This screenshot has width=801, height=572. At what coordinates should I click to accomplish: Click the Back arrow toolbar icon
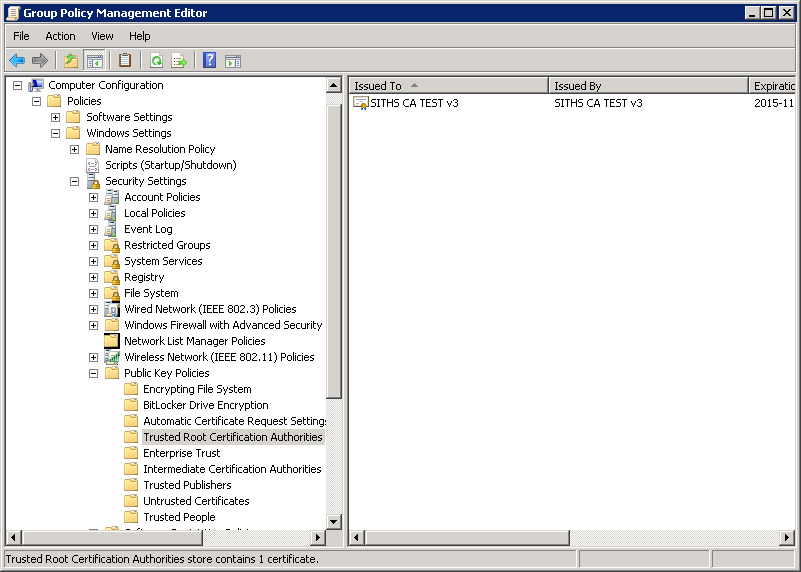(17, 61)
